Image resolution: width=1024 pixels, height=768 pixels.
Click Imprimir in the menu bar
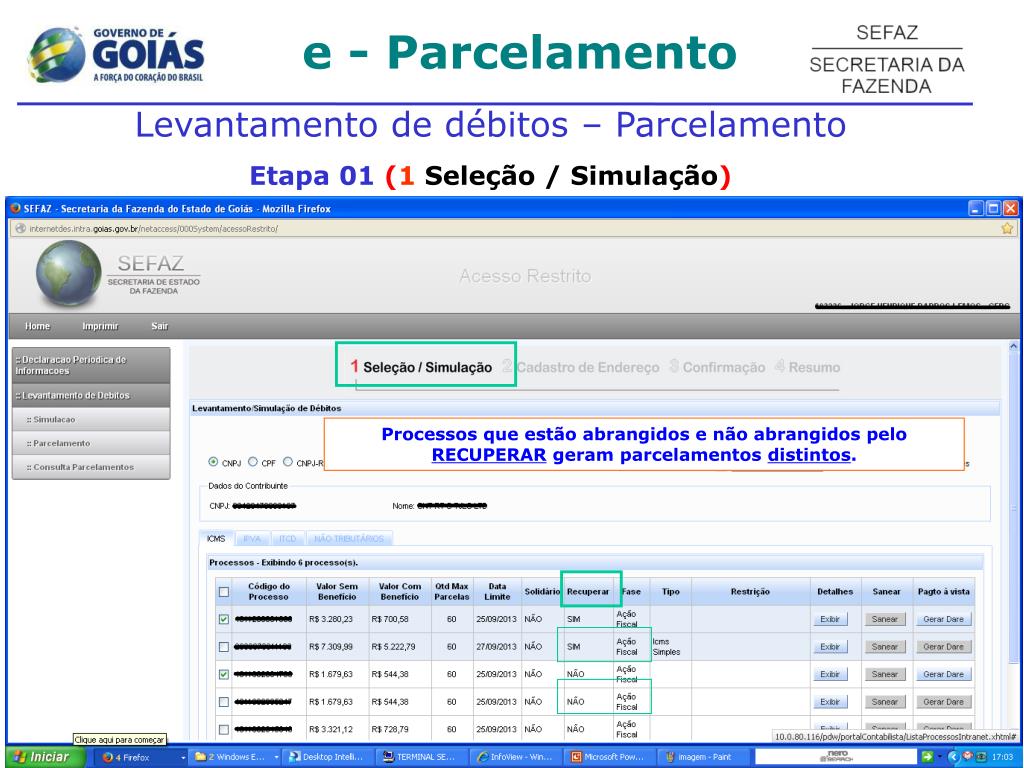[100, 326]
